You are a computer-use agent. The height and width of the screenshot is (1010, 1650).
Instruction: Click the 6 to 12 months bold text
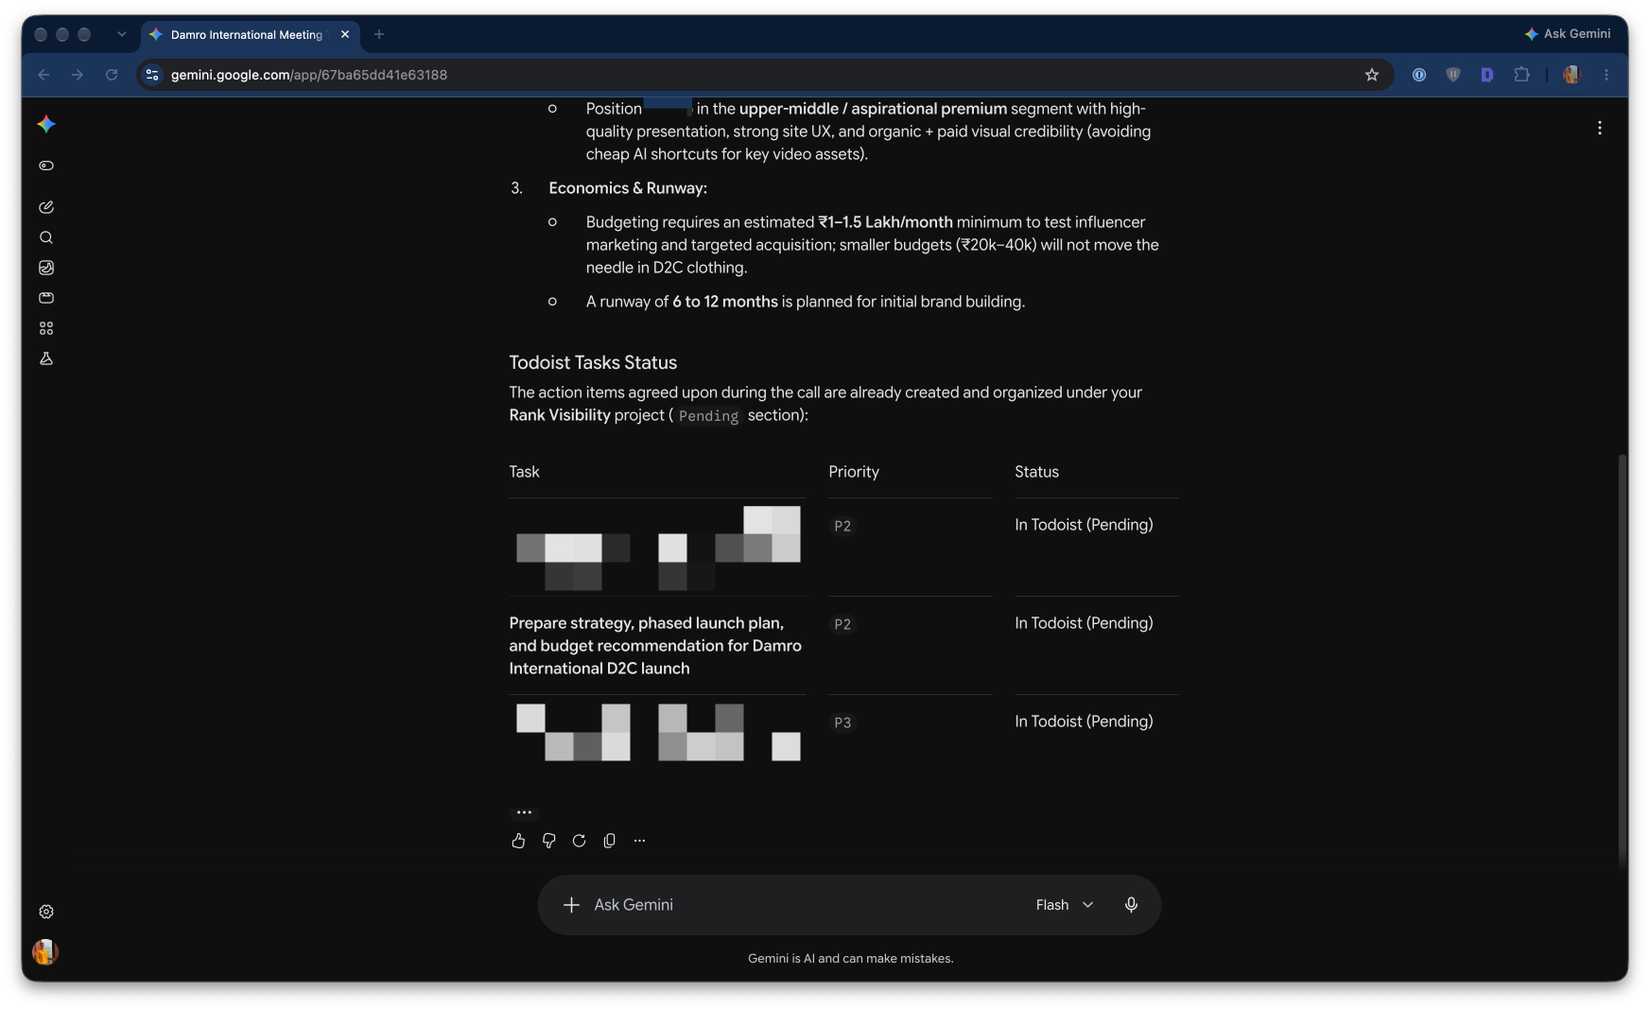click(x=725, y=302)
